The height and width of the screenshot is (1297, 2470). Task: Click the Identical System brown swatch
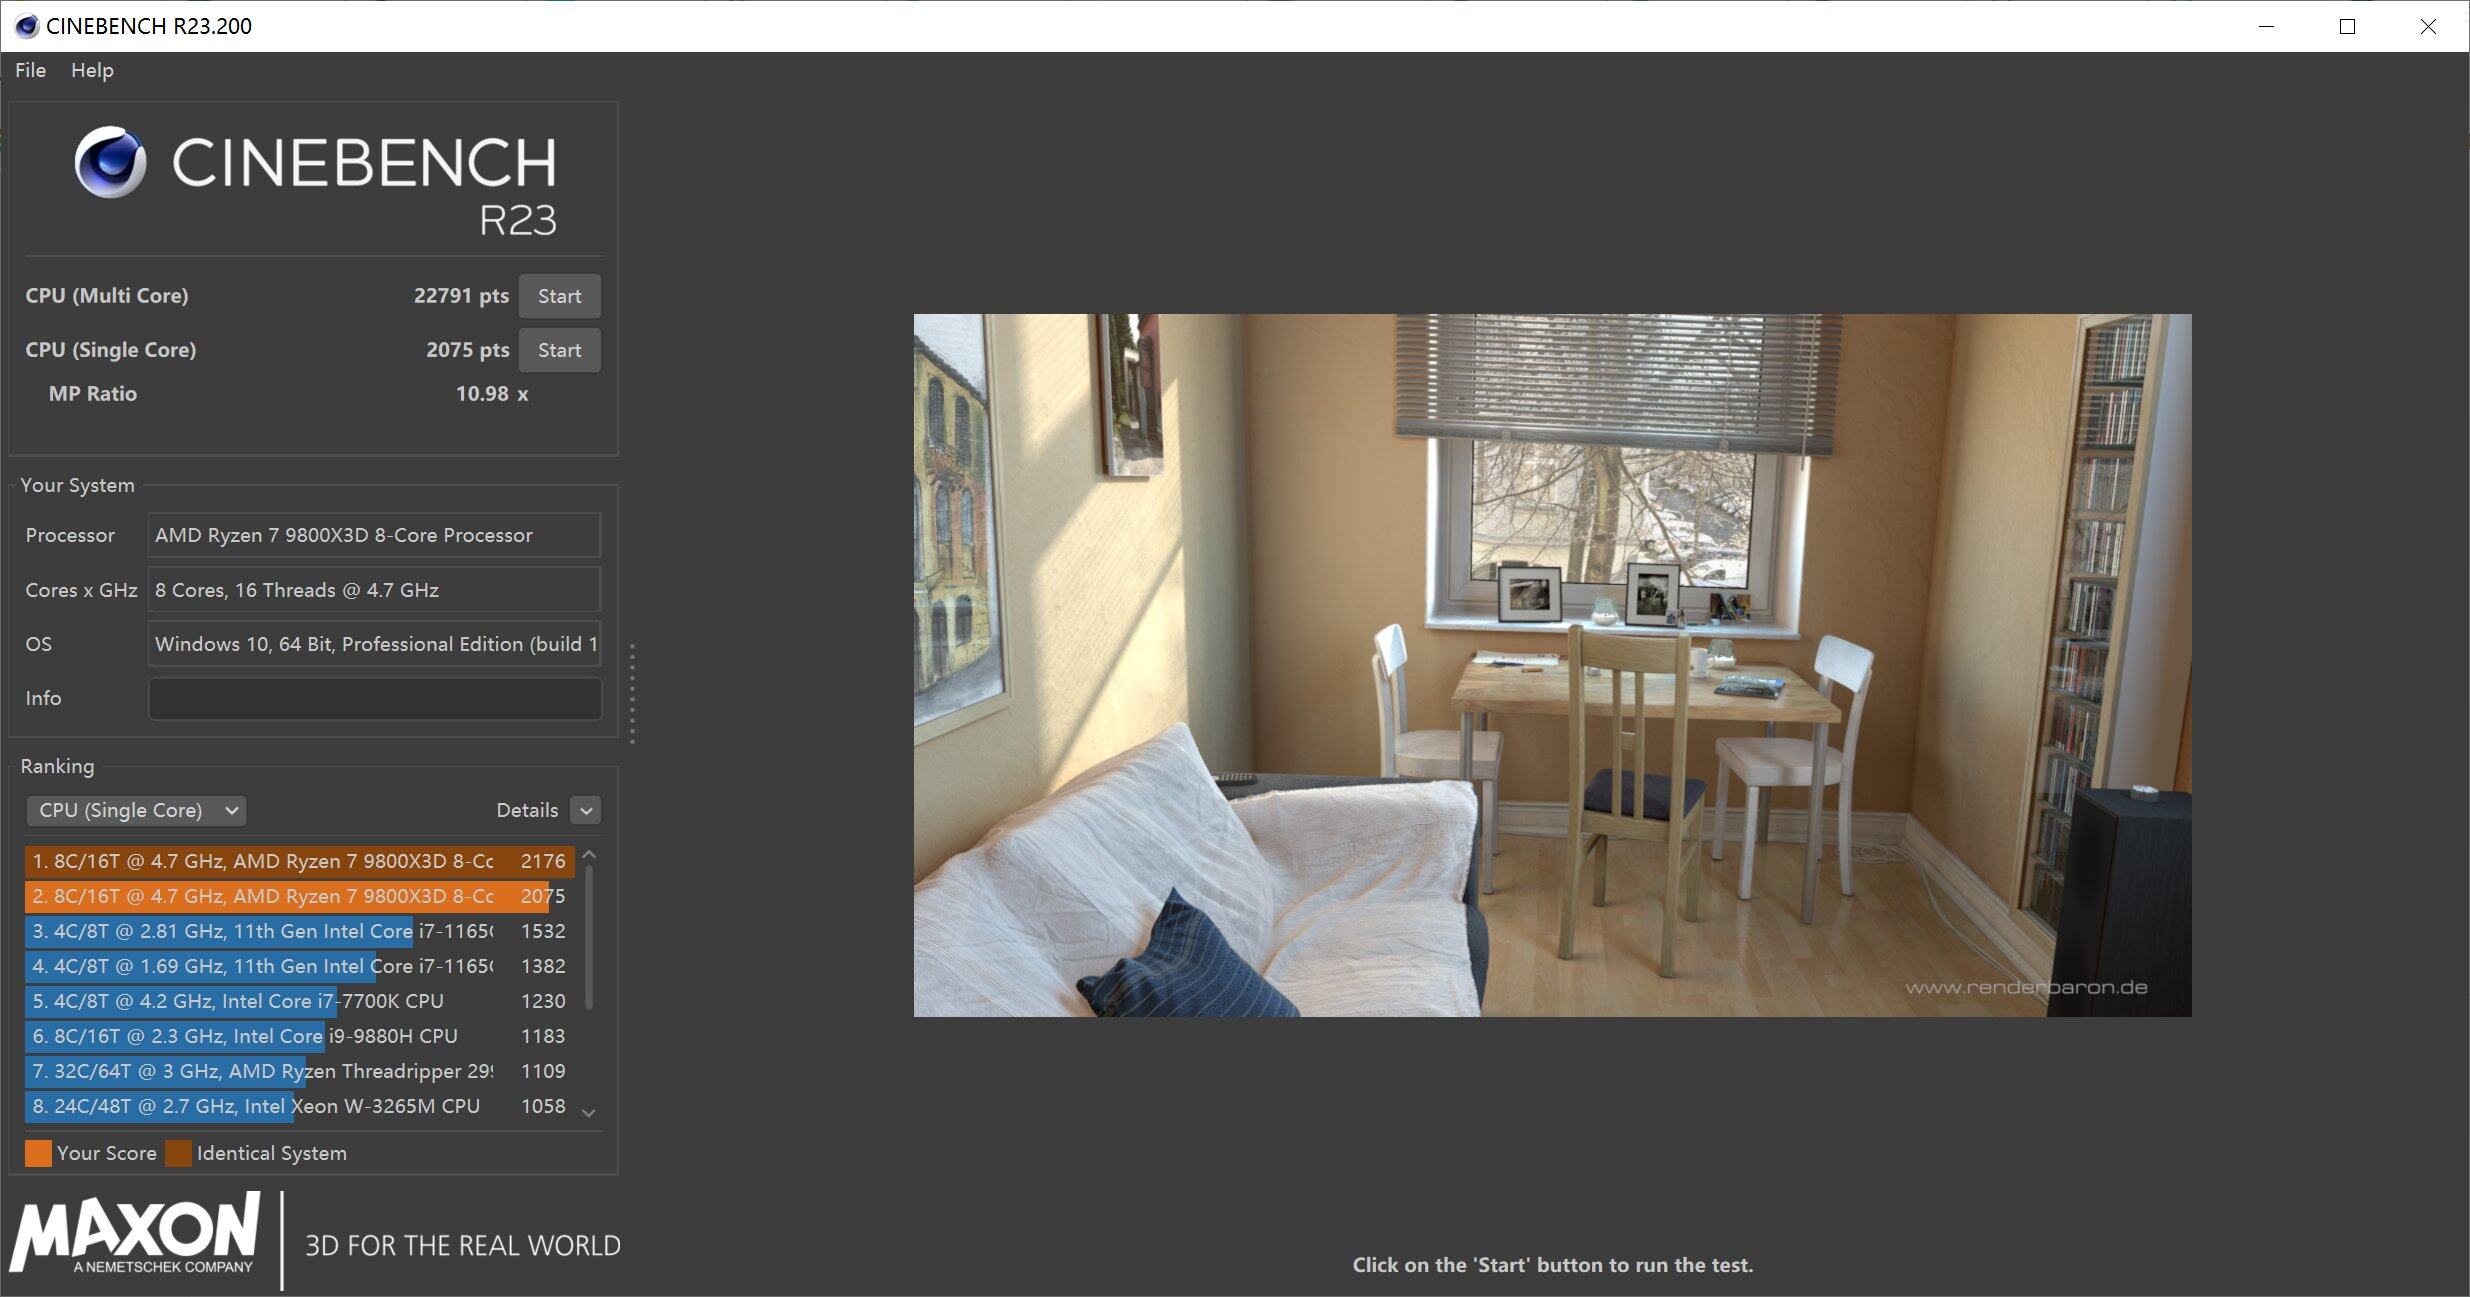178,1153
